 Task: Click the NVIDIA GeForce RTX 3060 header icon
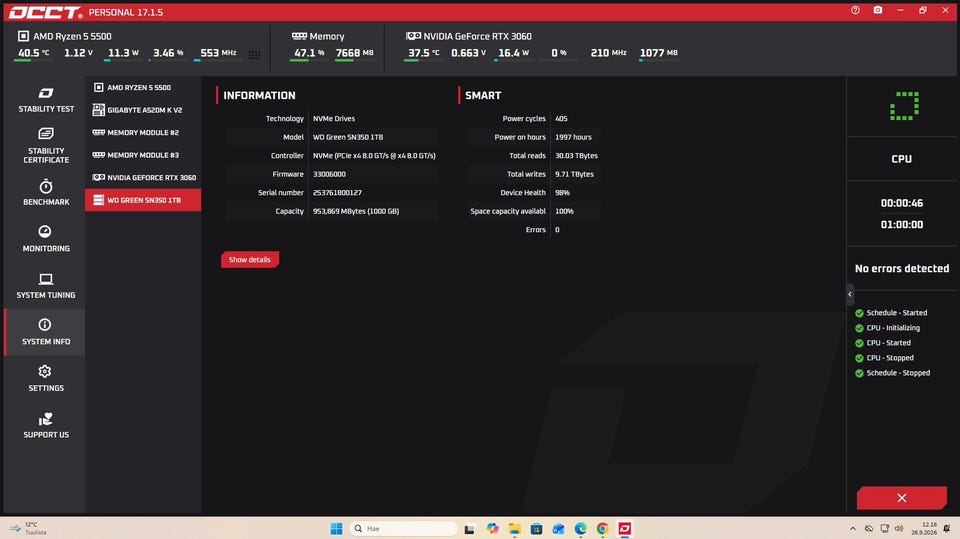pyautogui.click(x=413, y=36)
